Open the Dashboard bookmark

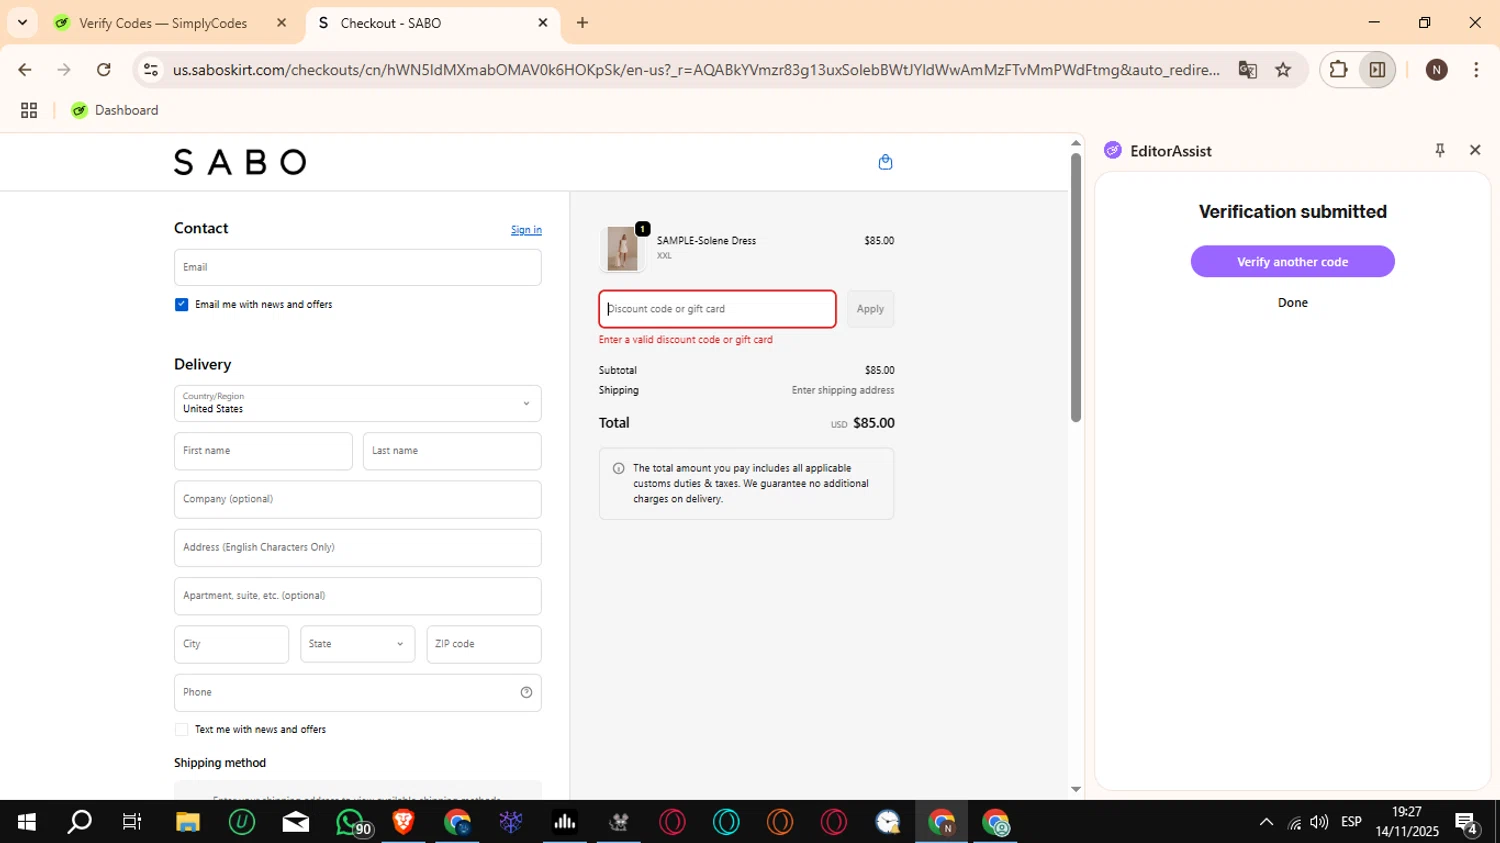(115, 110)
